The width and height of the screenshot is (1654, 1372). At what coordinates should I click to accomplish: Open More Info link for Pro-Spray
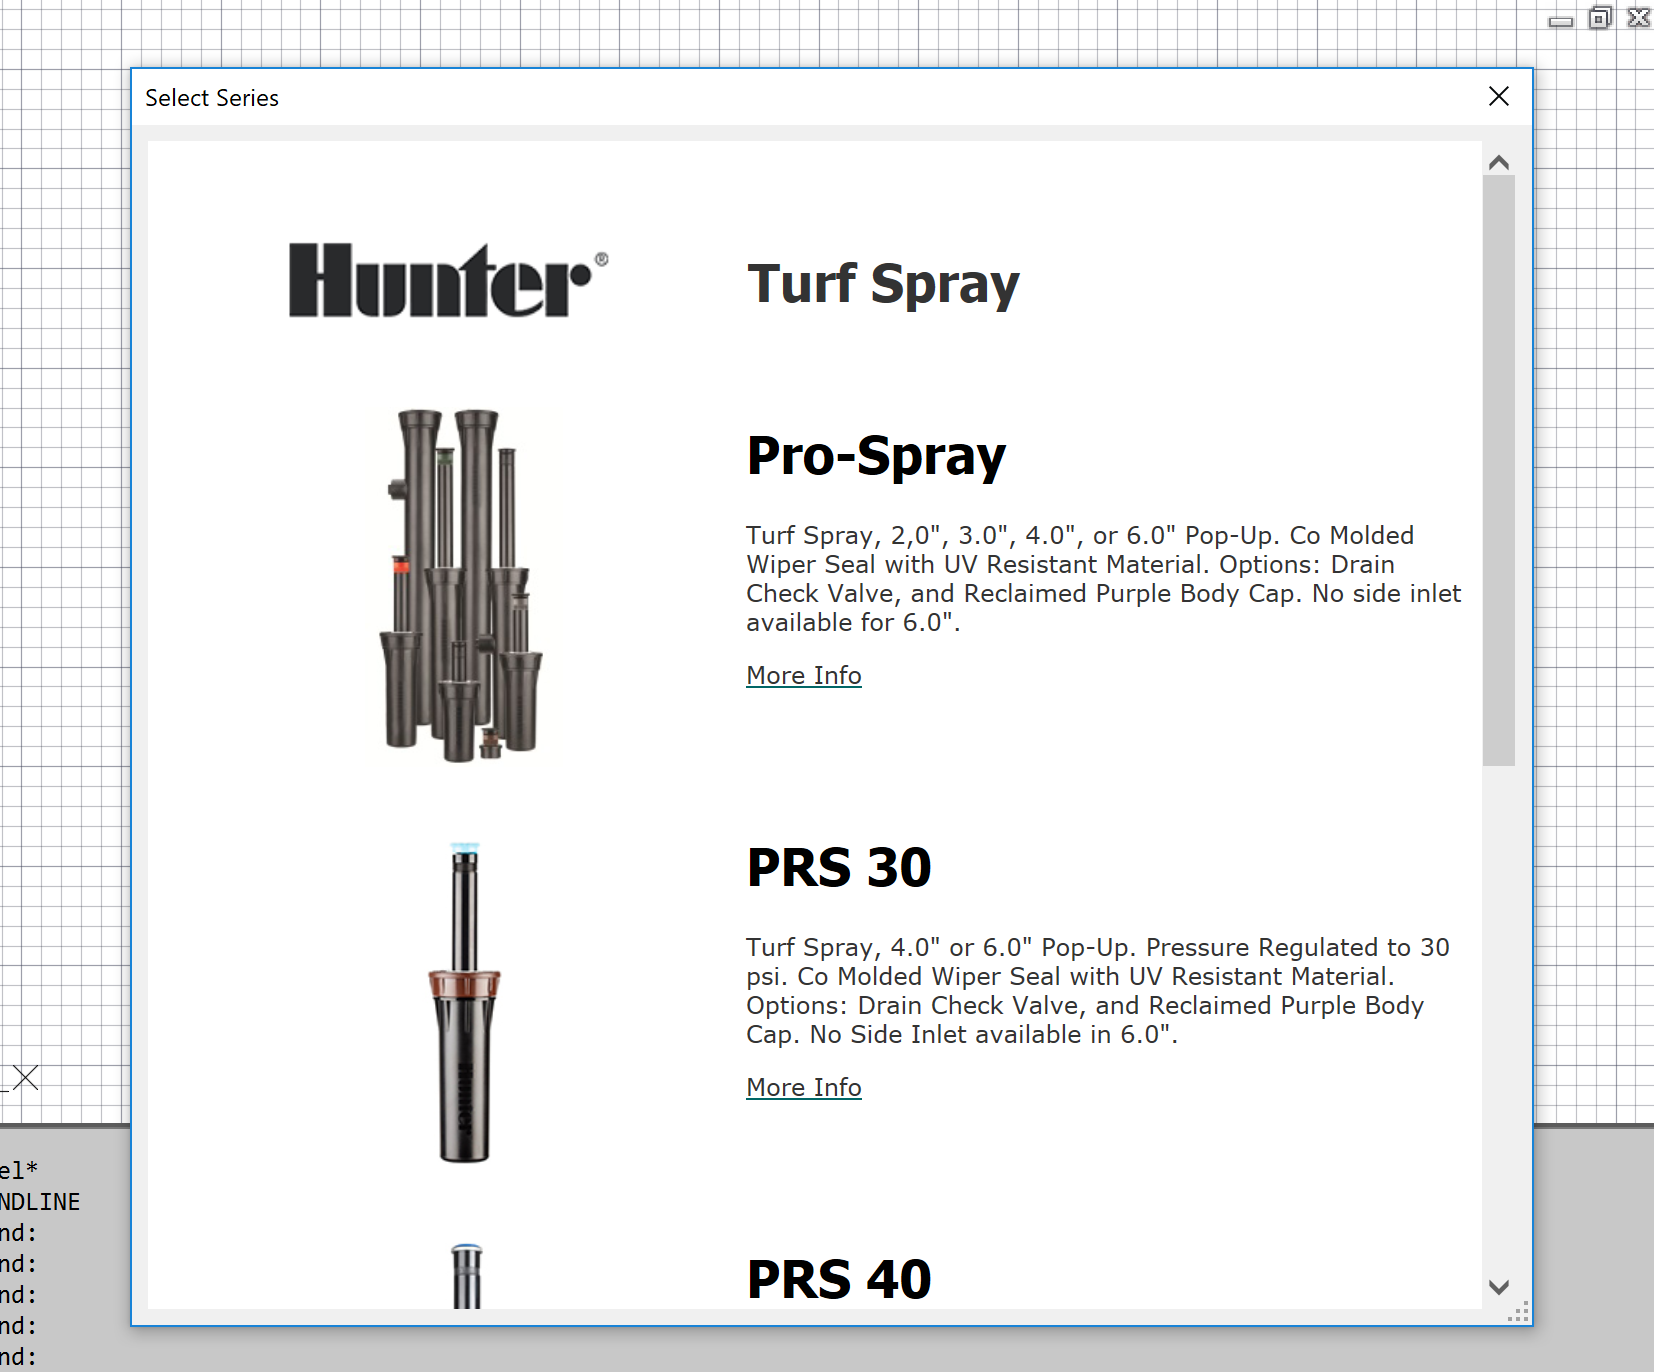pyautogui.click(x=804, y=676)
